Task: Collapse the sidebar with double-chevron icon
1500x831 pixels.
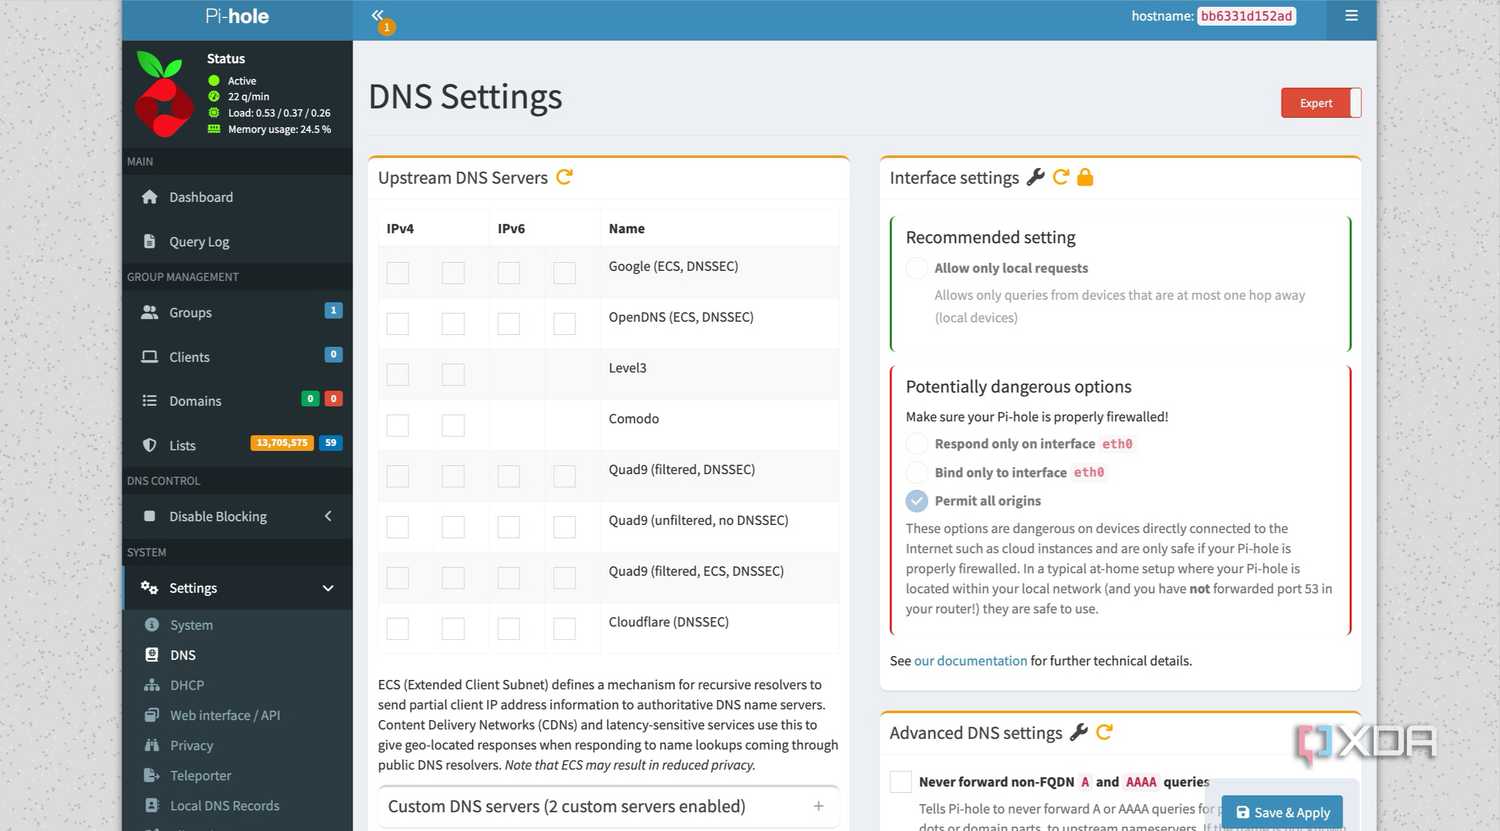Action: coord(377,15)
